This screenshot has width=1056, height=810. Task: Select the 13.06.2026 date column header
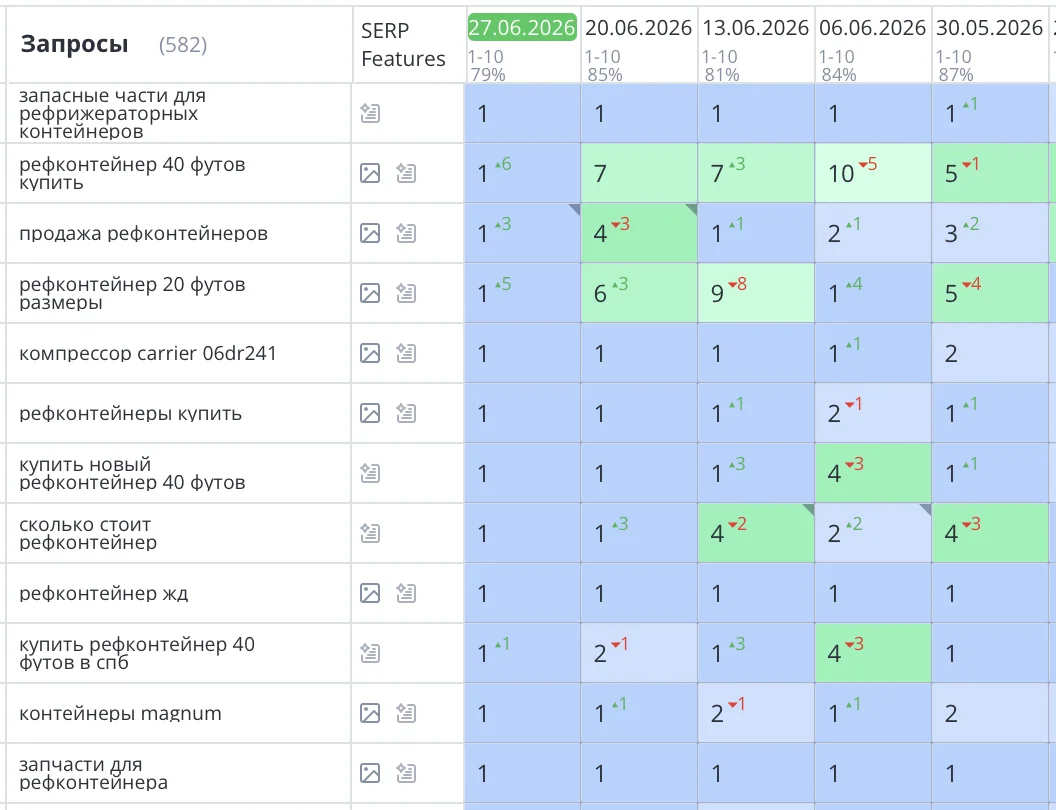[x=756, y=28]
